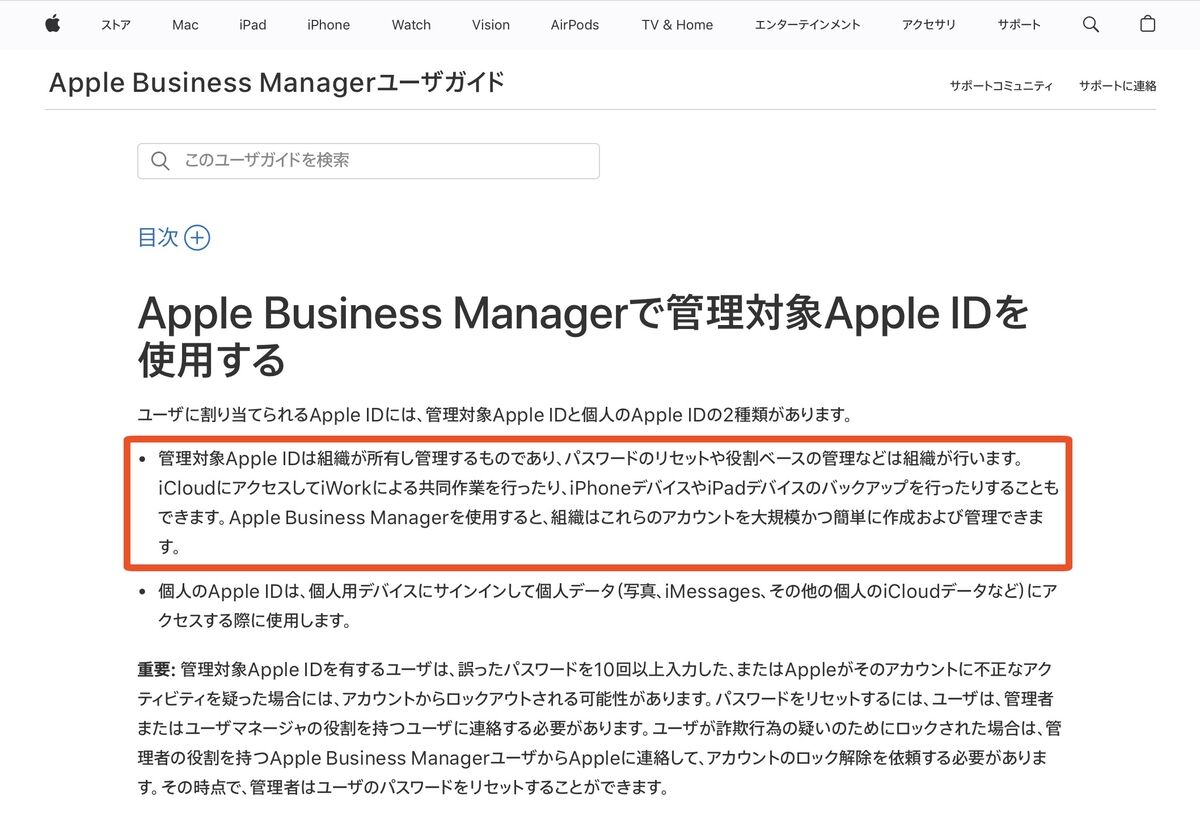
Task: Focus the このユーザガイドを検索 search field
Action: (x=368, y=161)
